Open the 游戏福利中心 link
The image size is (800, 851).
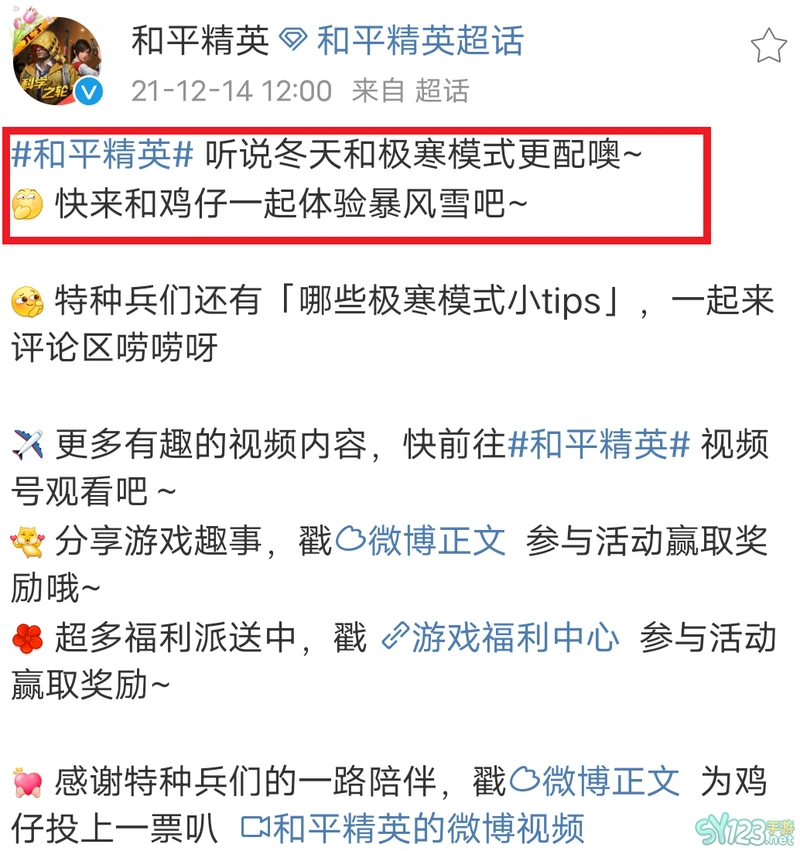515,637
